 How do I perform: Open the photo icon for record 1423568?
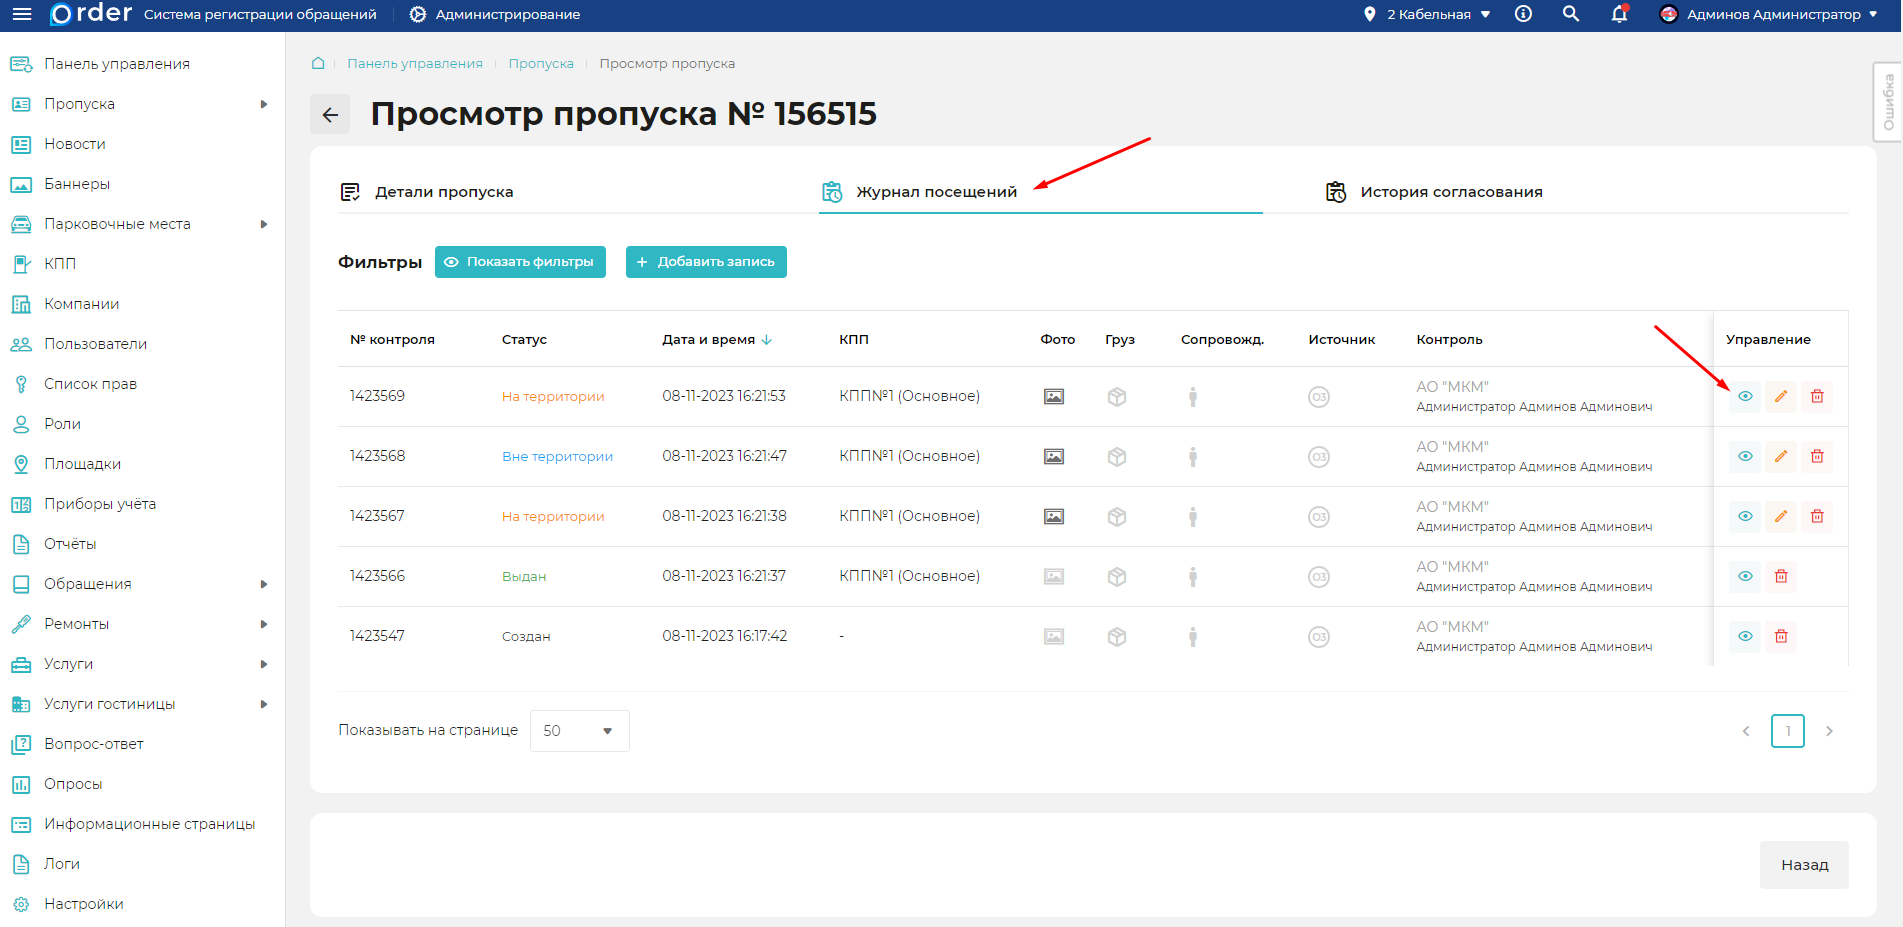(x=1054, y=457)
